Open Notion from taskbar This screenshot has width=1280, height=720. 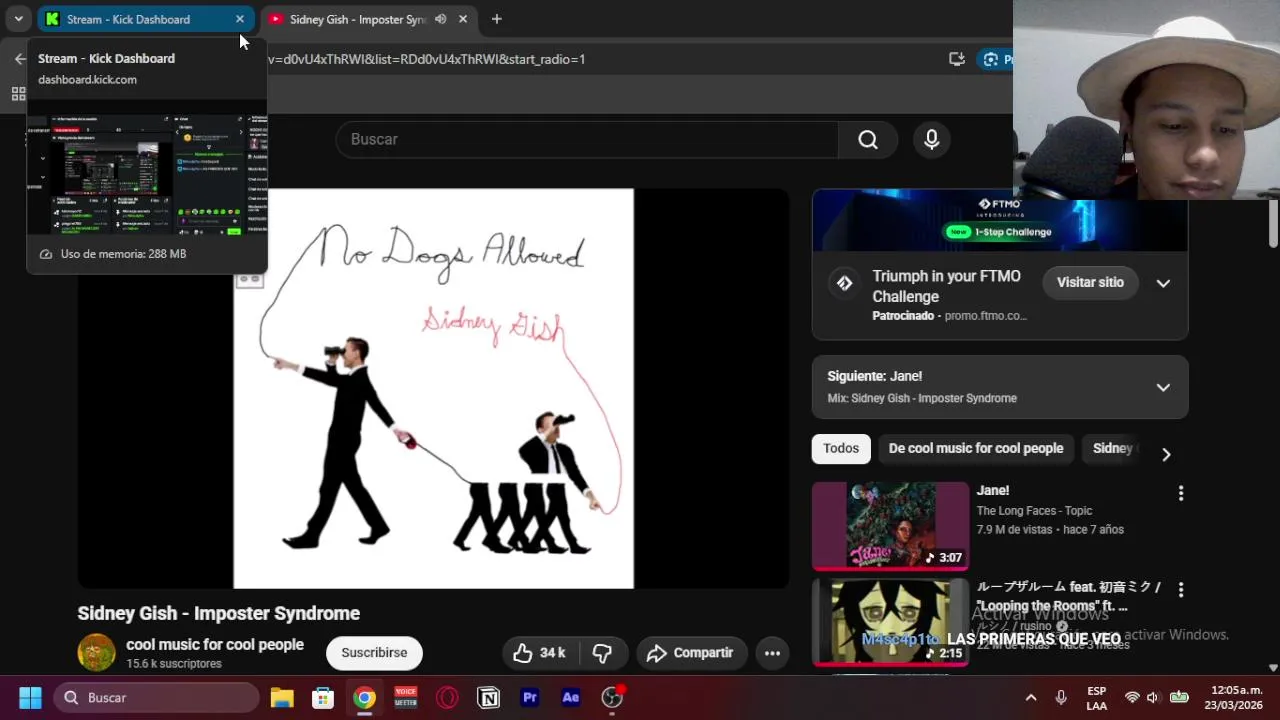coord(488,698)
